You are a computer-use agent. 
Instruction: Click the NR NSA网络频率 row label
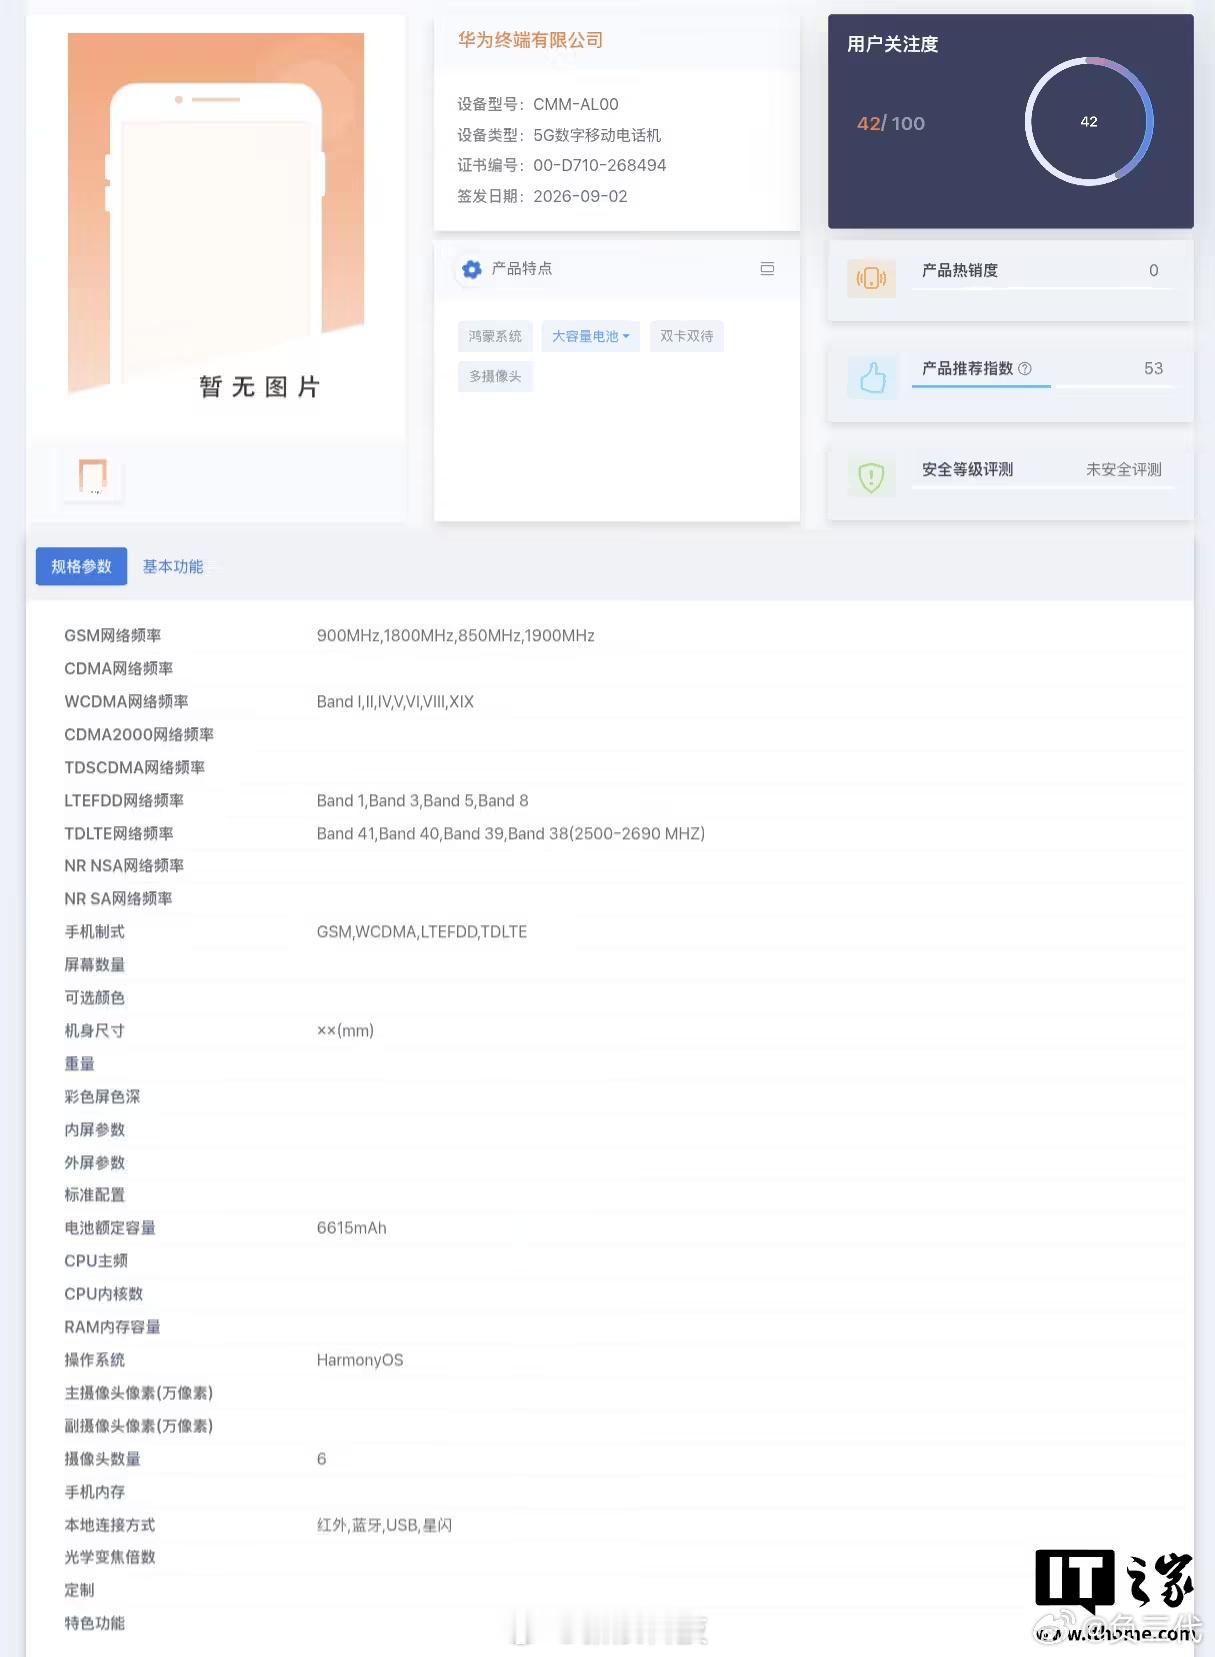124,865
